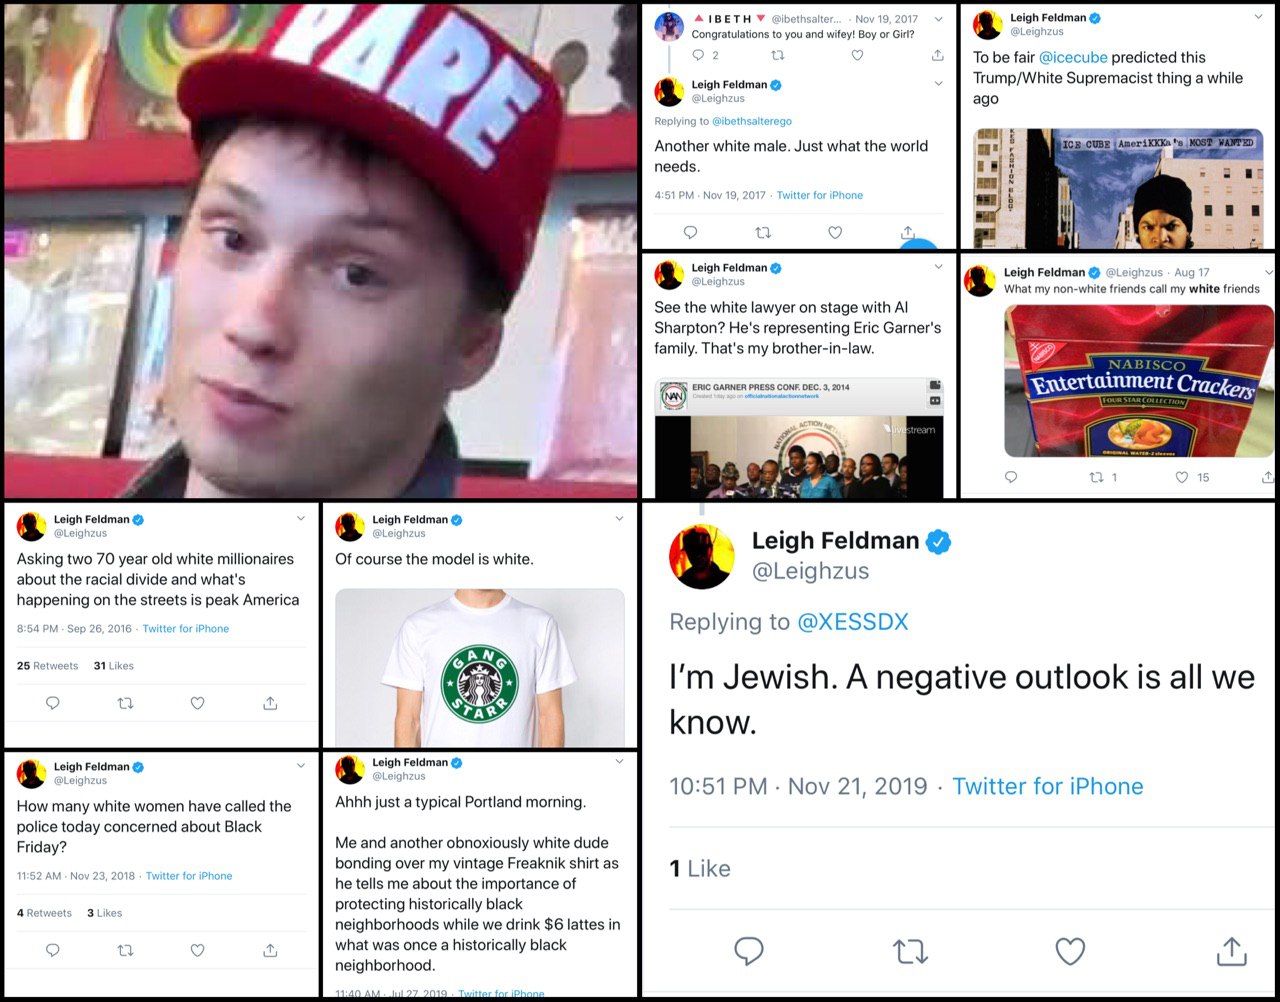The height and width of the screenshot is (1002, 1280).
Task: Like the tweet replying to @XESSDX
Action: tap(1070, 951)
